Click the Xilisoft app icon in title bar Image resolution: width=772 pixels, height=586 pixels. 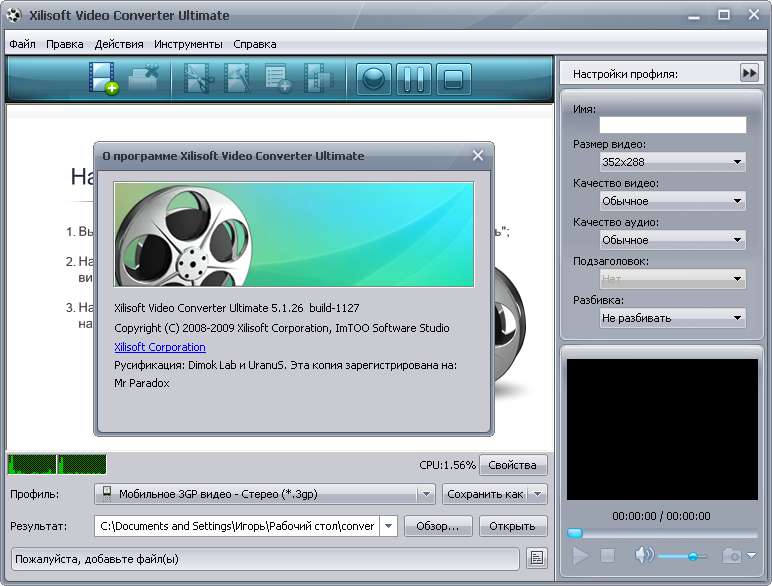pos(14,15)
